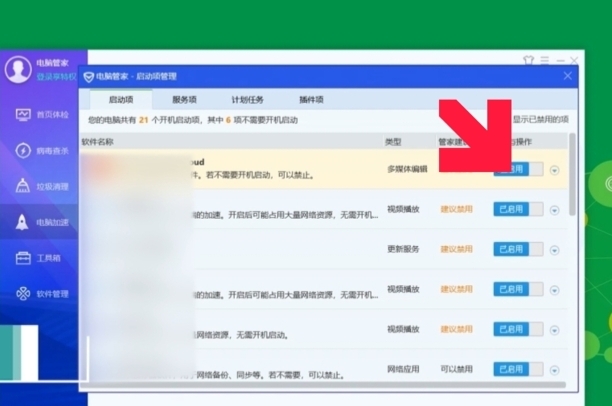Click the horizontal scrollbar at dialog bottom

[x=323, y=385]
